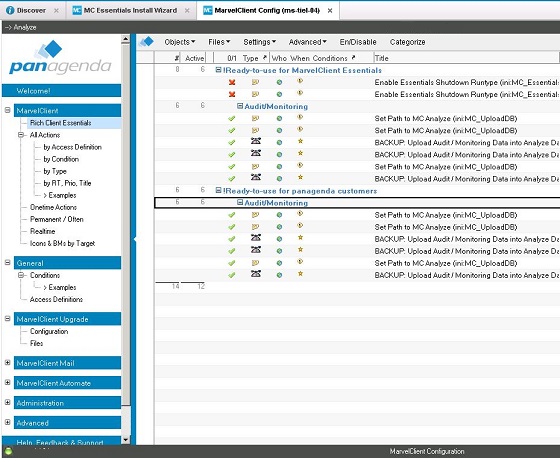Click the green status indicator in the status bar
Image resolution: width=560 pixels, height=458 pixels.
(x=8, y=451)
